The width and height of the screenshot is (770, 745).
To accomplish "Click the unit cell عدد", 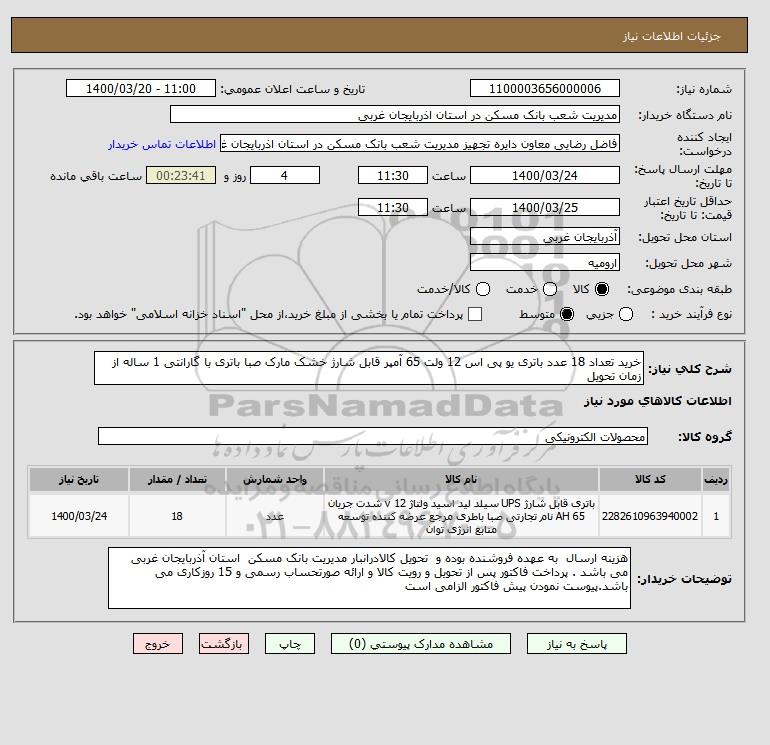I will [x=275, y=516].
